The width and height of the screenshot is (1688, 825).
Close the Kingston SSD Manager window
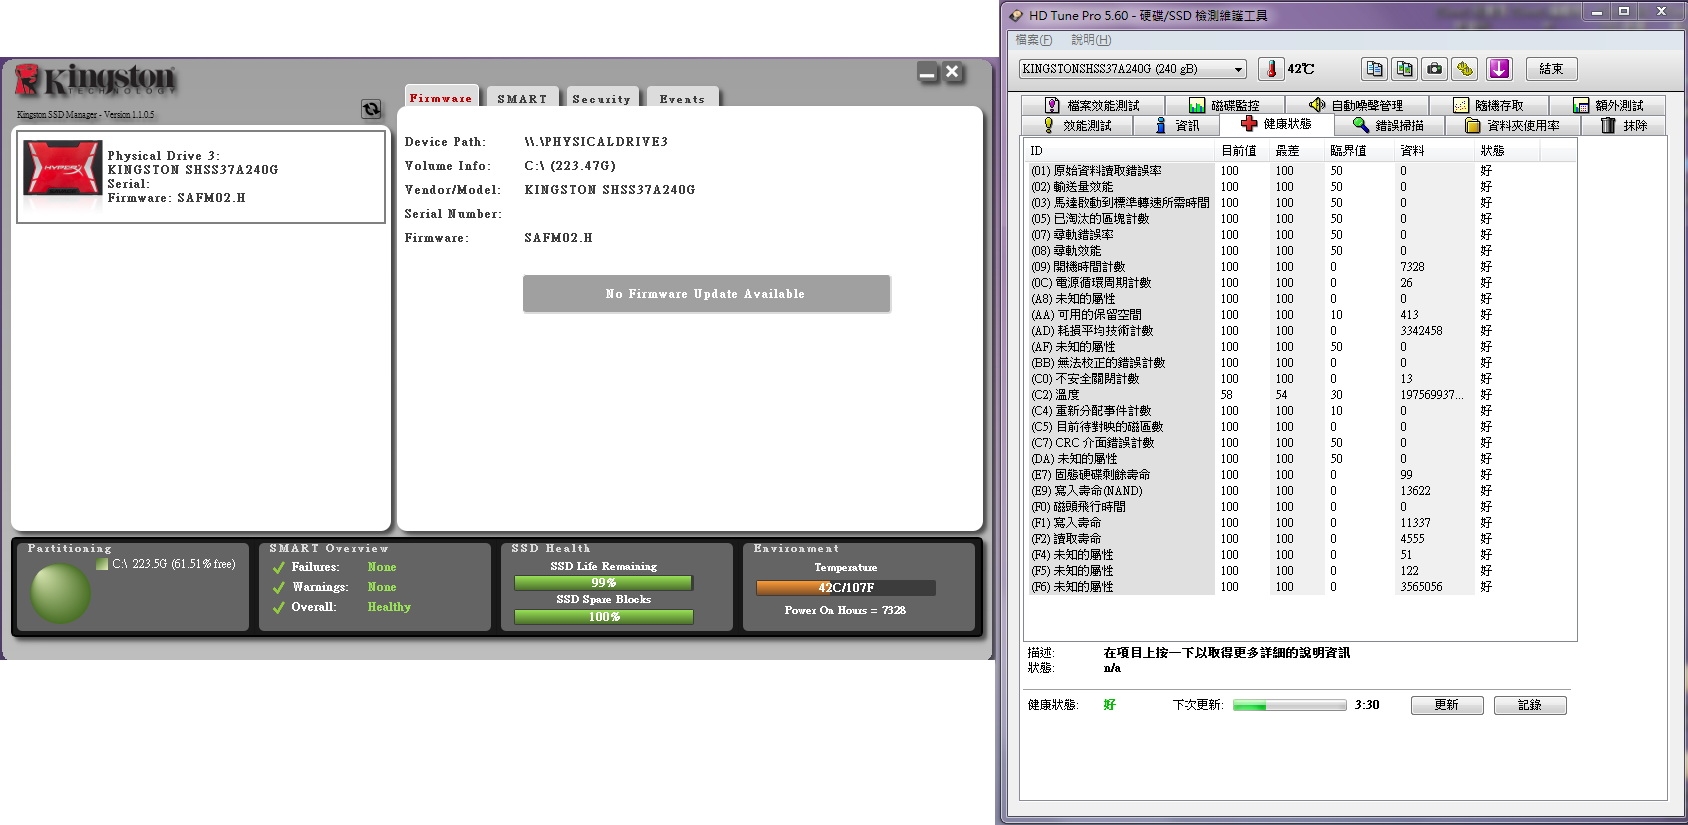tap(953, 72)
